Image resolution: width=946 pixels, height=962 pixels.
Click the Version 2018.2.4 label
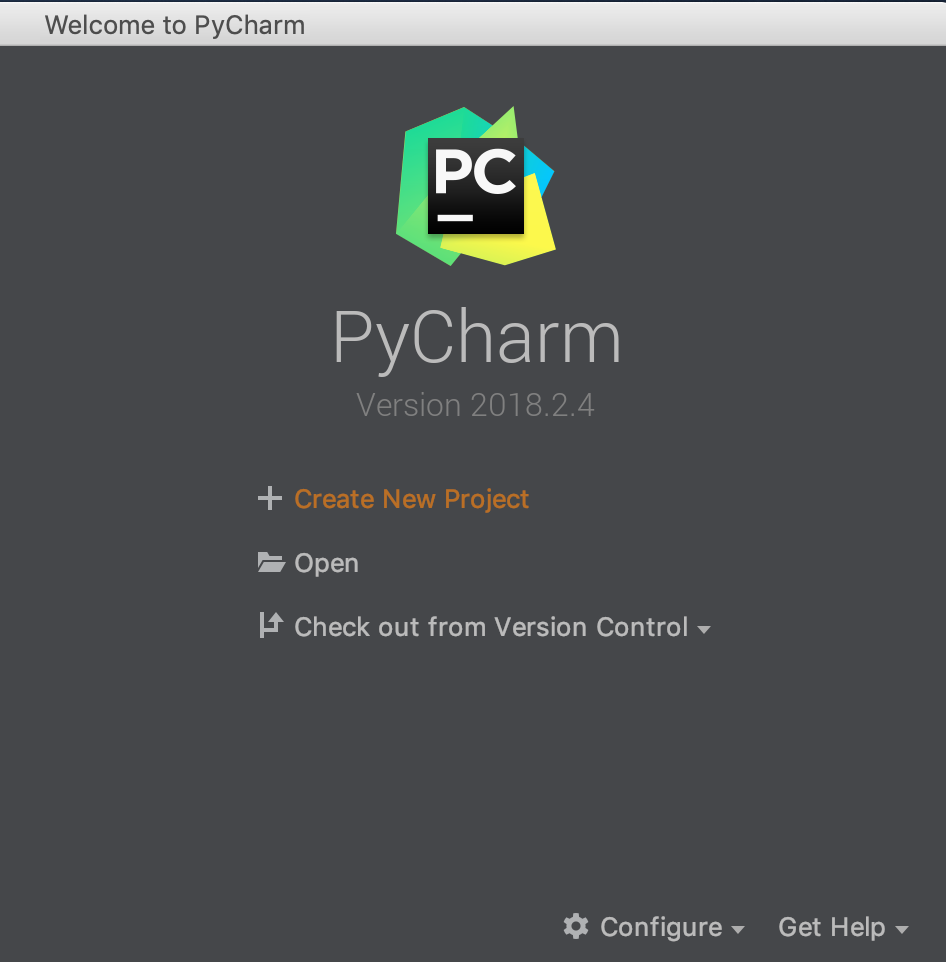475,405
